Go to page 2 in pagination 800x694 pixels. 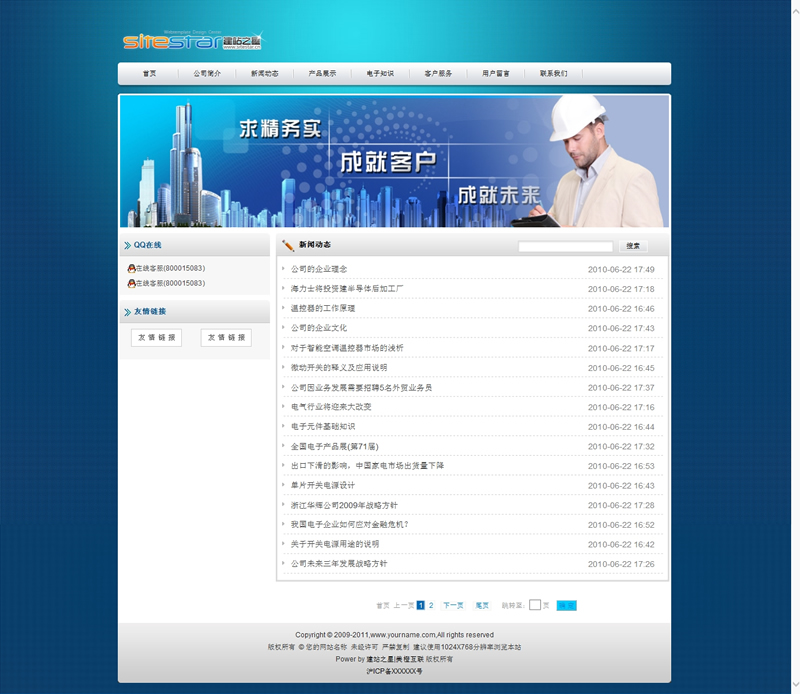point(431,605)
